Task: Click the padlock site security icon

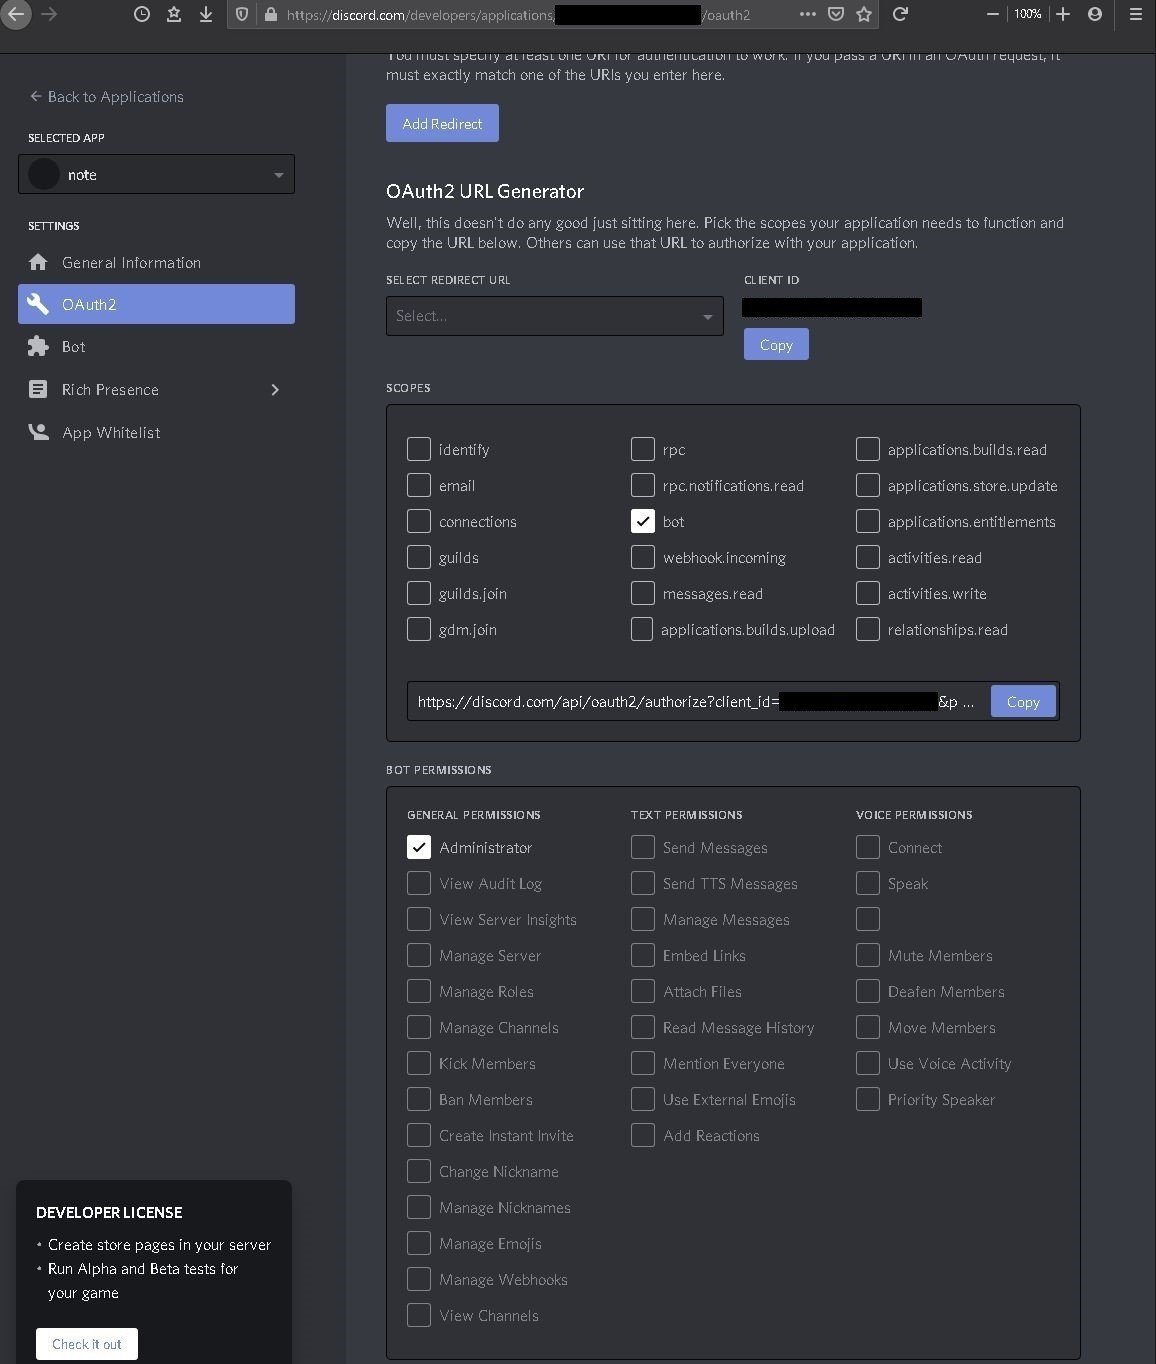Action: [270, 14]
